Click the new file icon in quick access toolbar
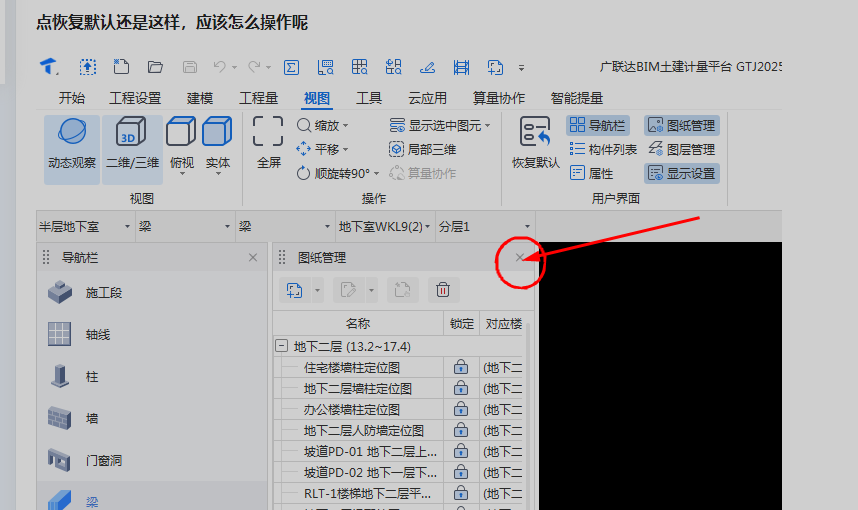Viewport: 858px width, 510px height. click(x=121, y=67)
